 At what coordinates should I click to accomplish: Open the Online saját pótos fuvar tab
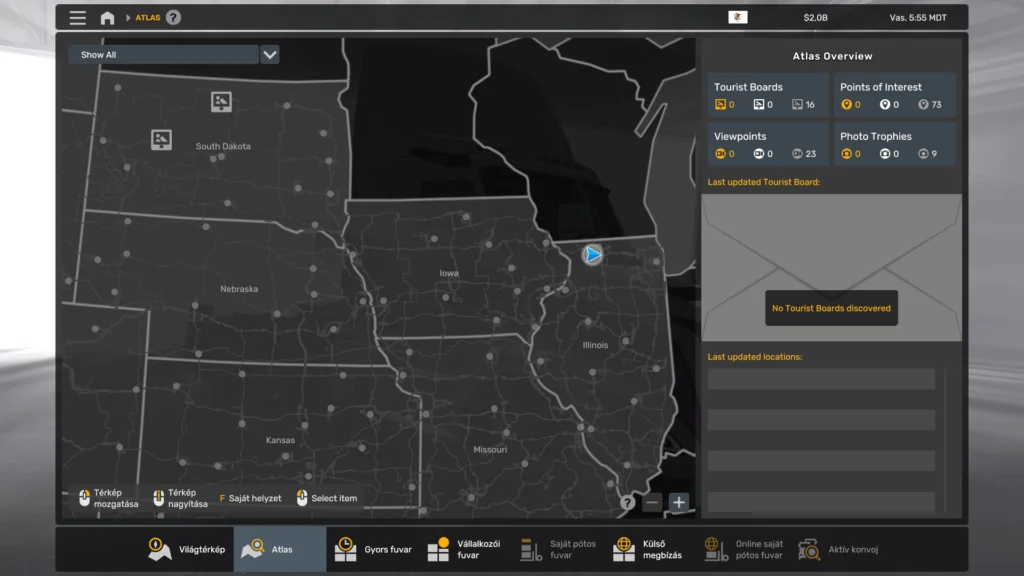(744, 549)
